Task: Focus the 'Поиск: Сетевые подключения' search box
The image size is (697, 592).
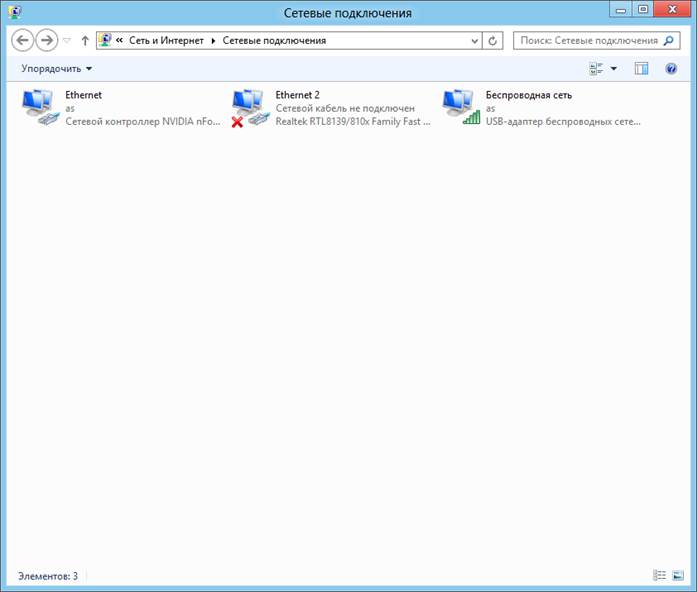Action: (597, 40)
